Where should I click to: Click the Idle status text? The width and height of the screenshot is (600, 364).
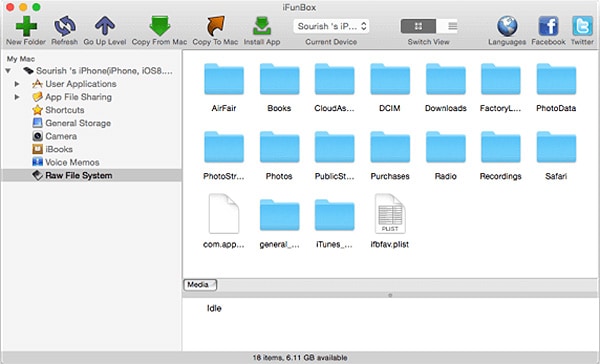[214, 308]
